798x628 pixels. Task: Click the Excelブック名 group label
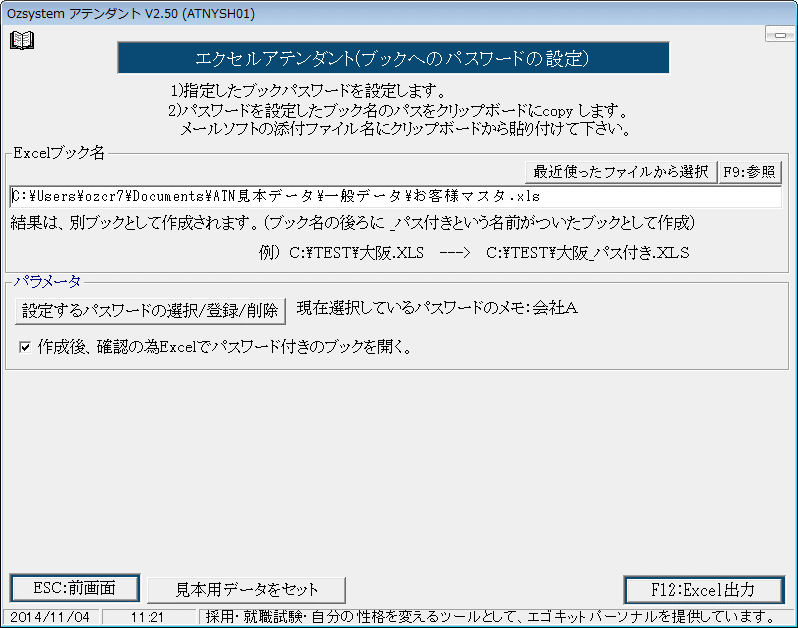(x=59, y=153)
